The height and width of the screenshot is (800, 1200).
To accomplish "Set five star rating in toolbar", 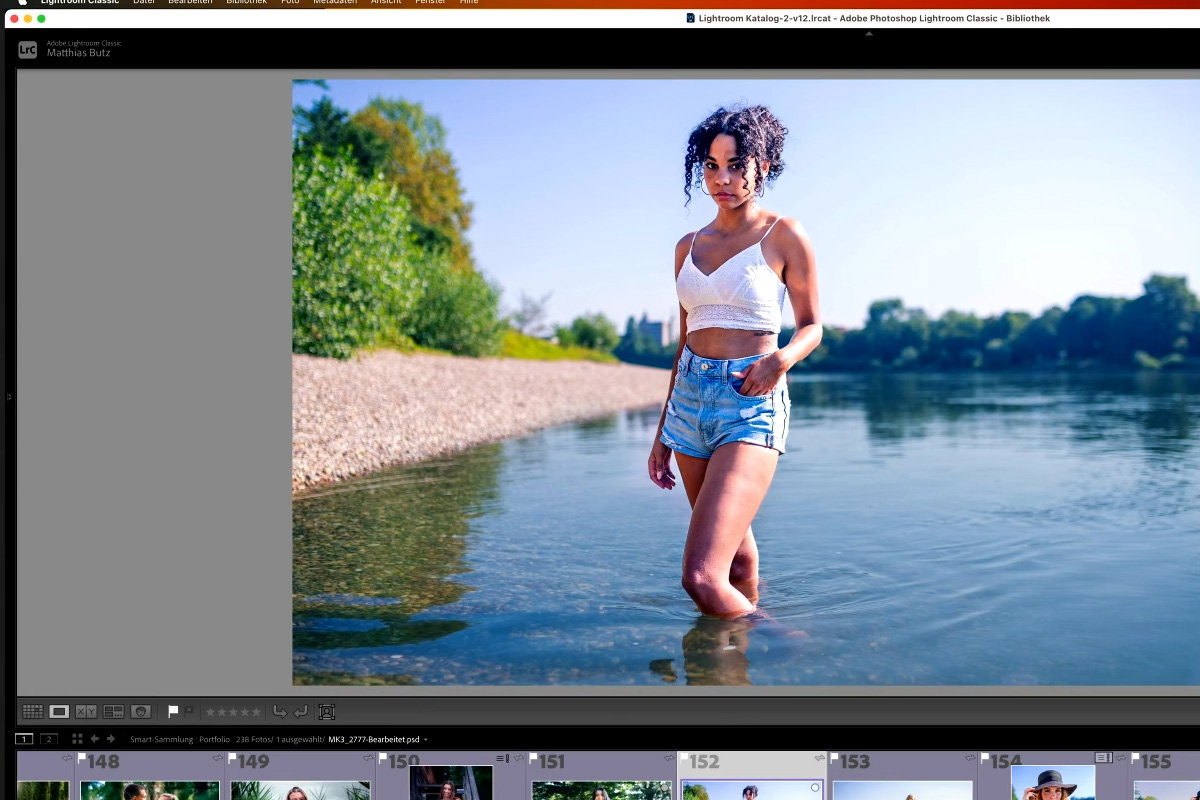I will (x=256, y=712).
